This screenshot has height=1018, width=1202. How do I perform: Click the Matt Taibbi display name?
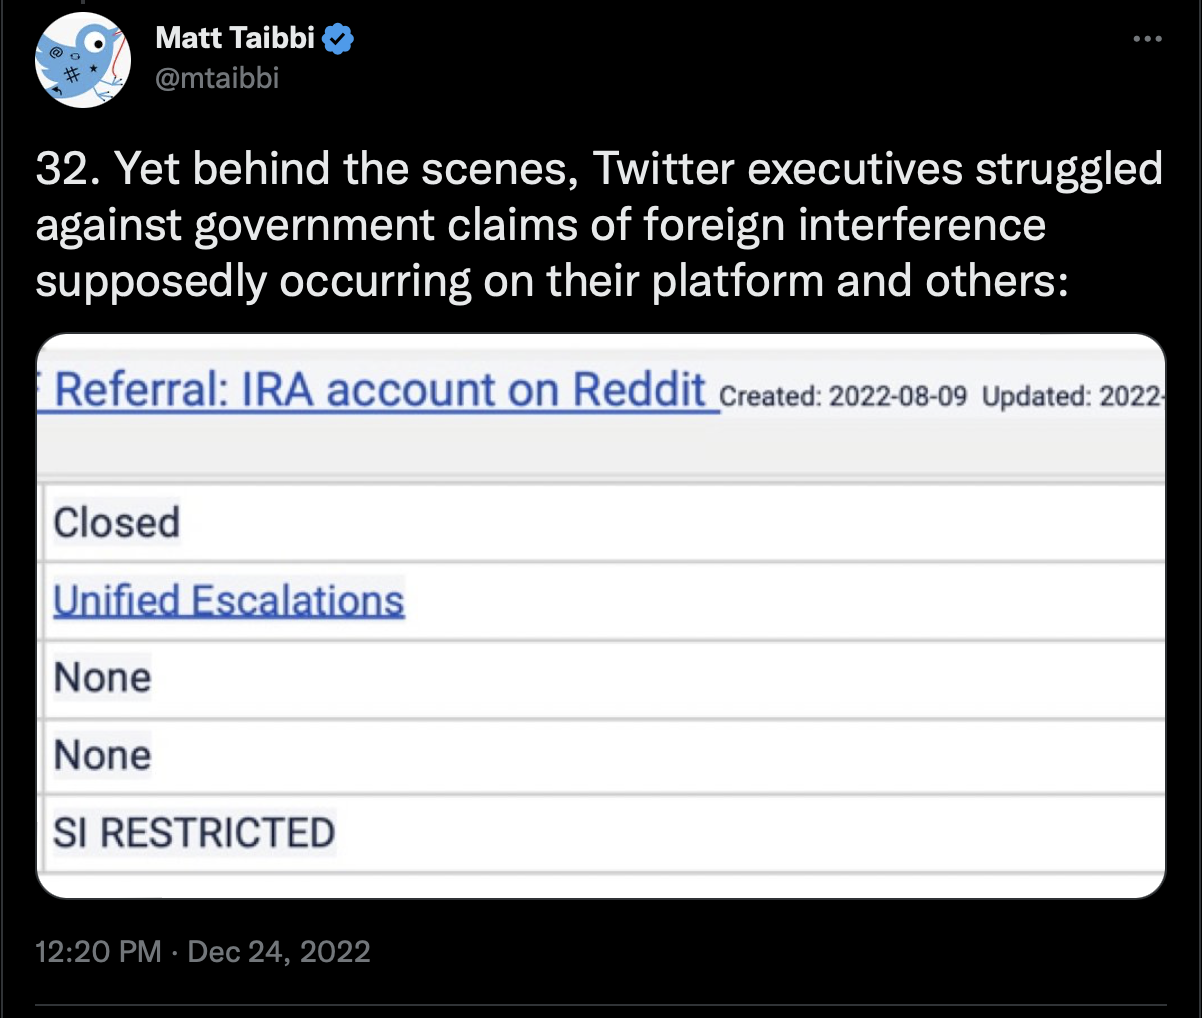[235, 39]
